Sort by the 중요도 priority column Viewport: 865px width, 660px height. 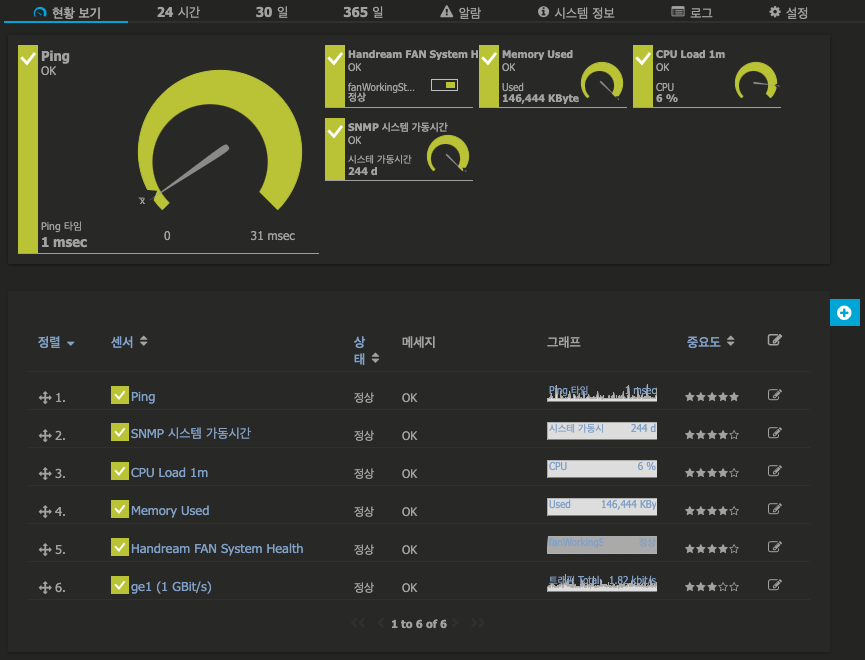pyautogui.click(x=710, y=342)
